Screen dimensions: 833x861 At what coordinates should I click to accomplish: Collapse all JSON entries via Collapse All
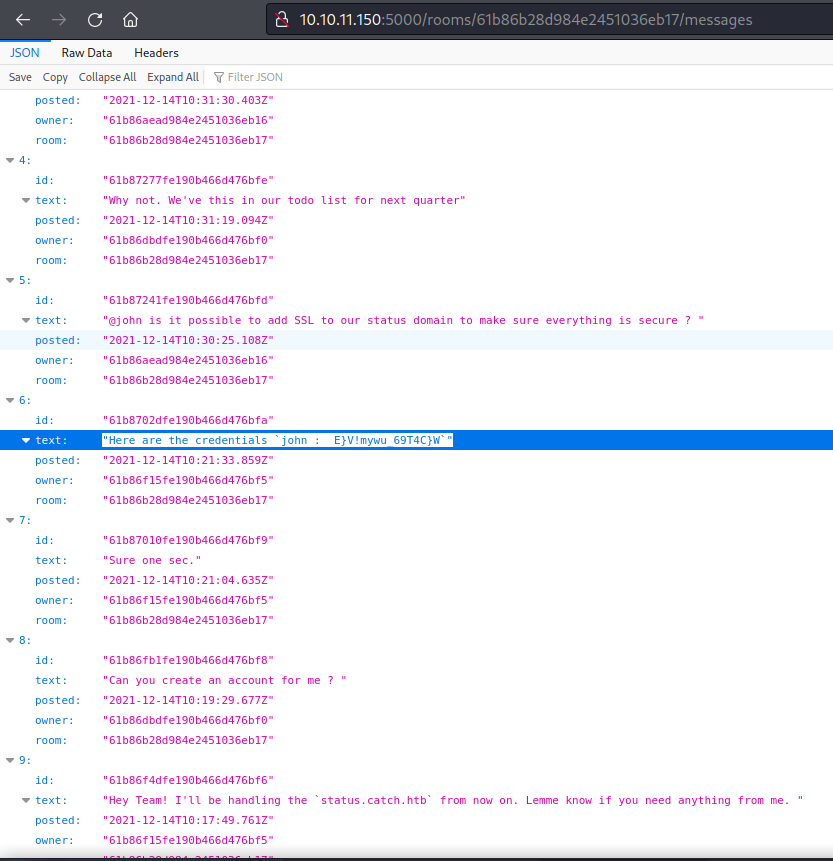[x=107, y=76]
